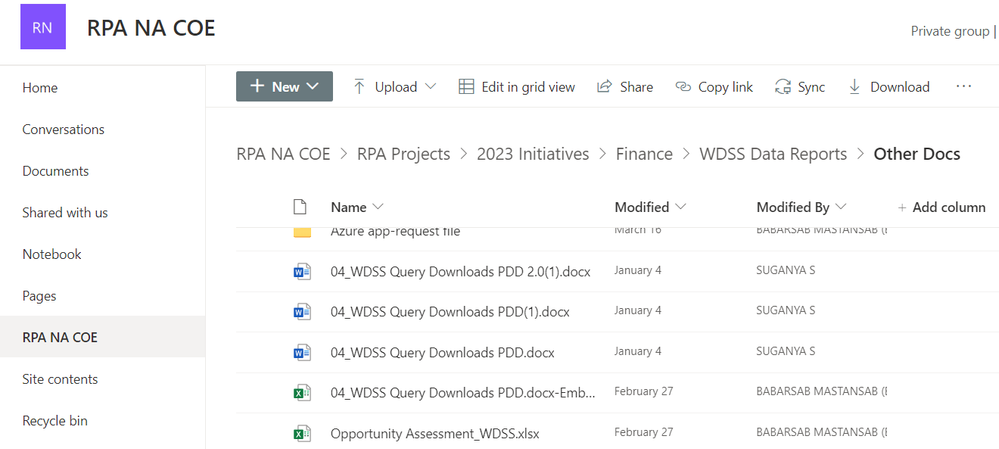Open 04_WDSS Query Downloads PDD.docx file
This screenshot has height=449, width=999.
click(442, 352)
